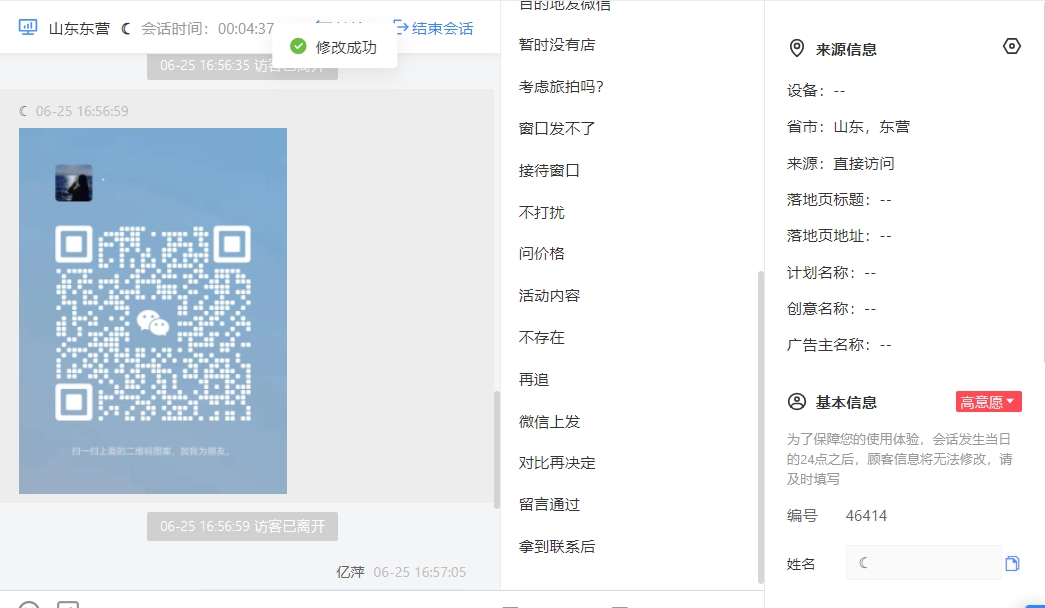Viewport: 1045px width, 608px height.
Task: Click the 广告主名称 row
Action: coord(839,345)
